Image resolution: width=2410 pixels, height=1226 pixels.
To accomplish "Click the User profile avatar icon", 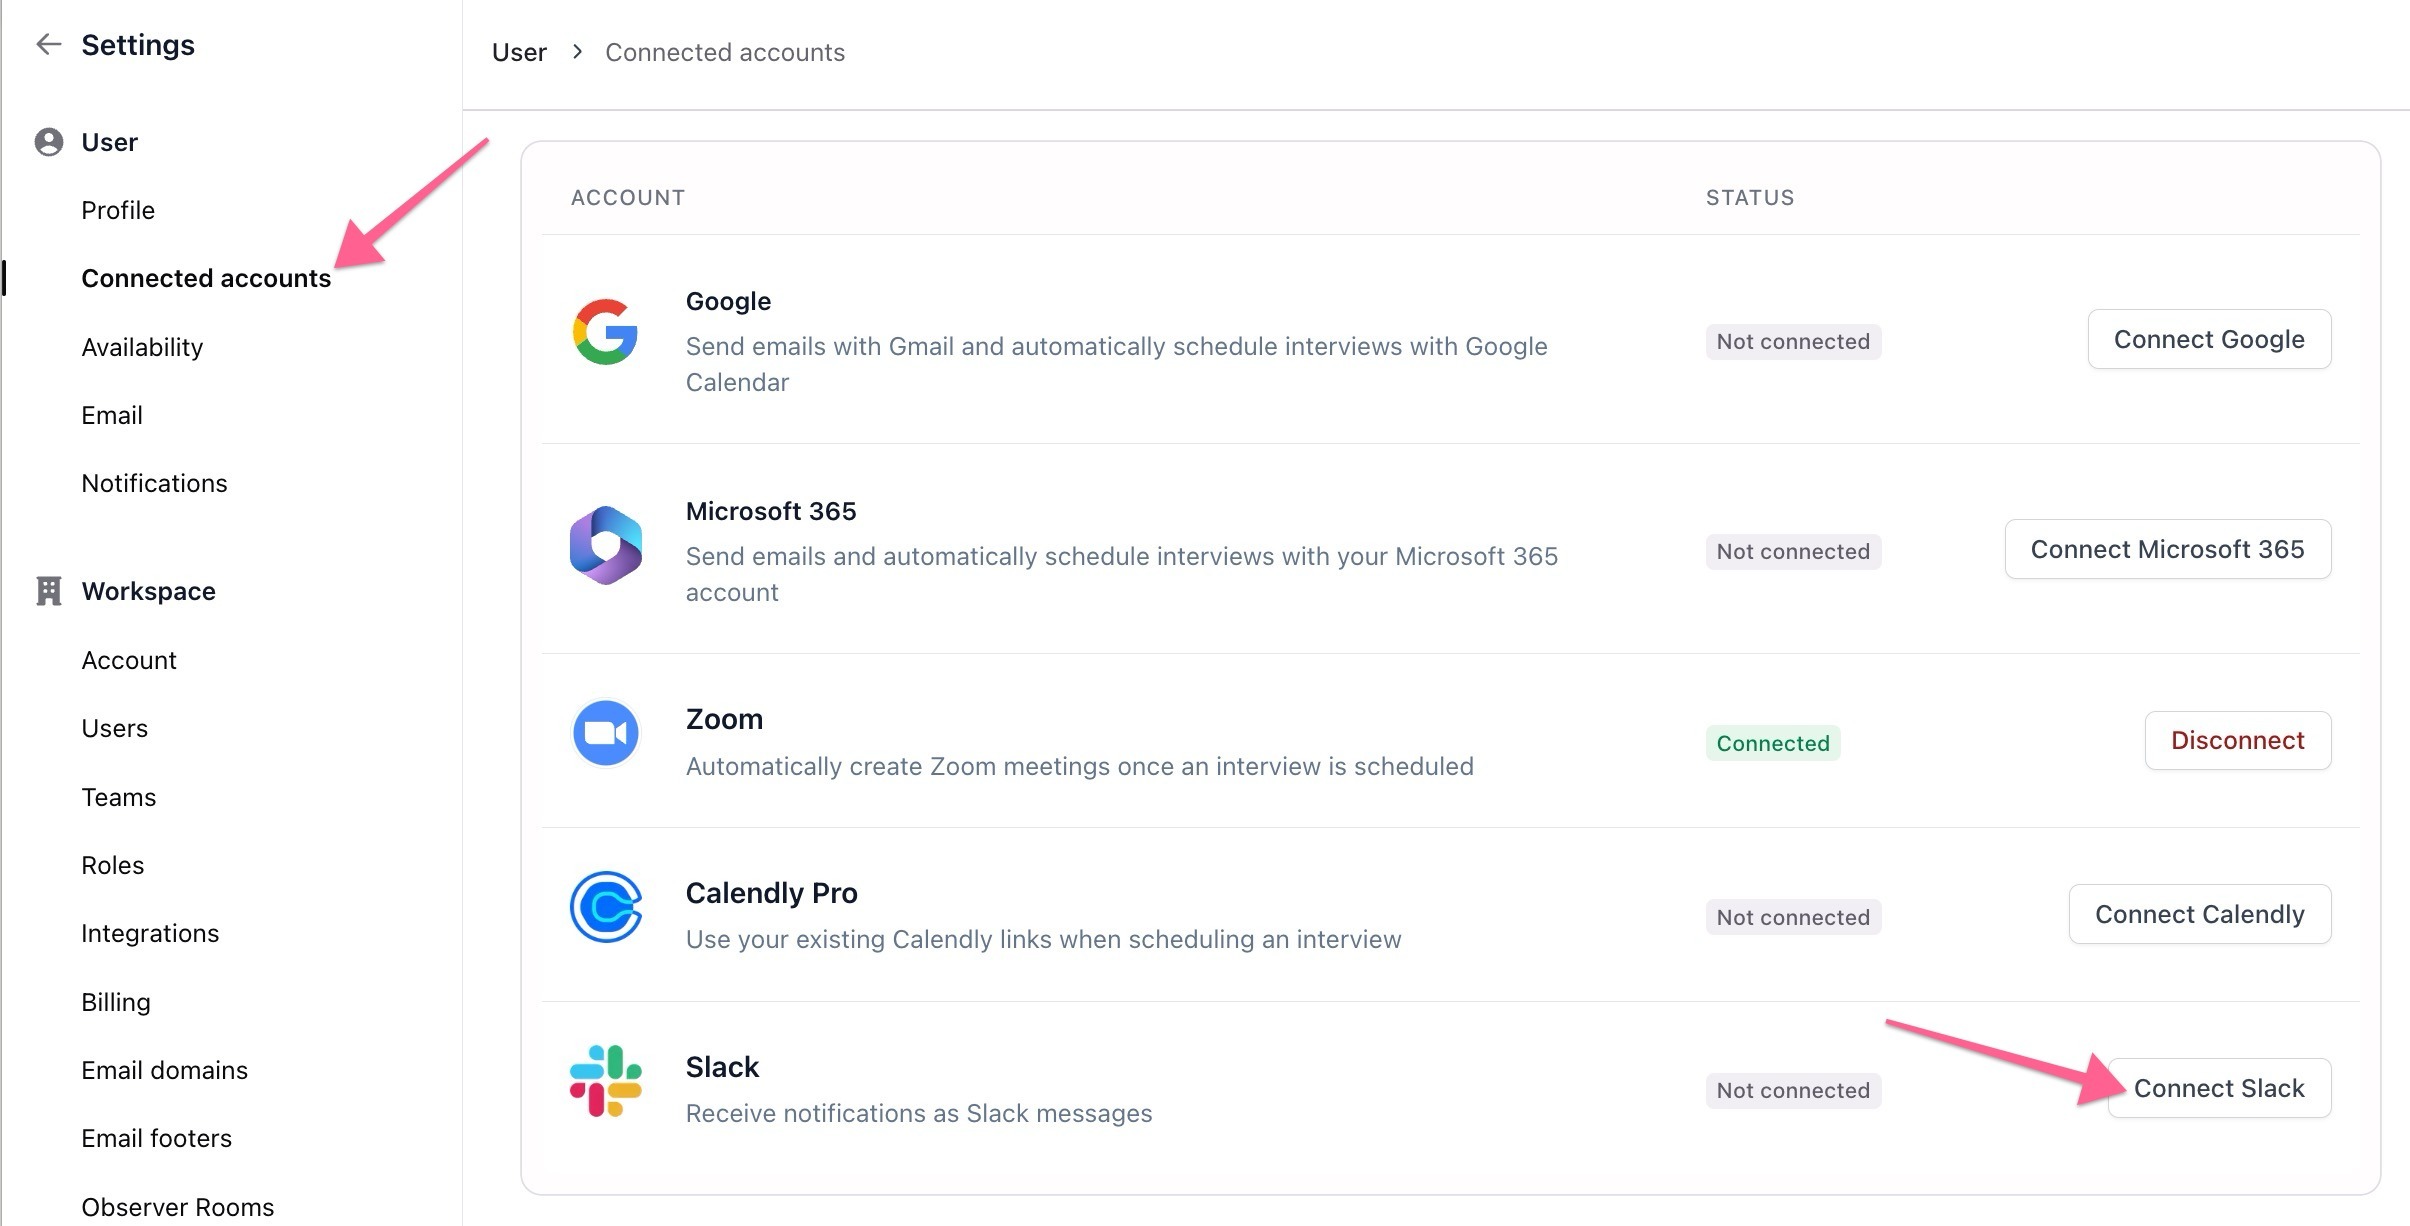I will point(48,142).
